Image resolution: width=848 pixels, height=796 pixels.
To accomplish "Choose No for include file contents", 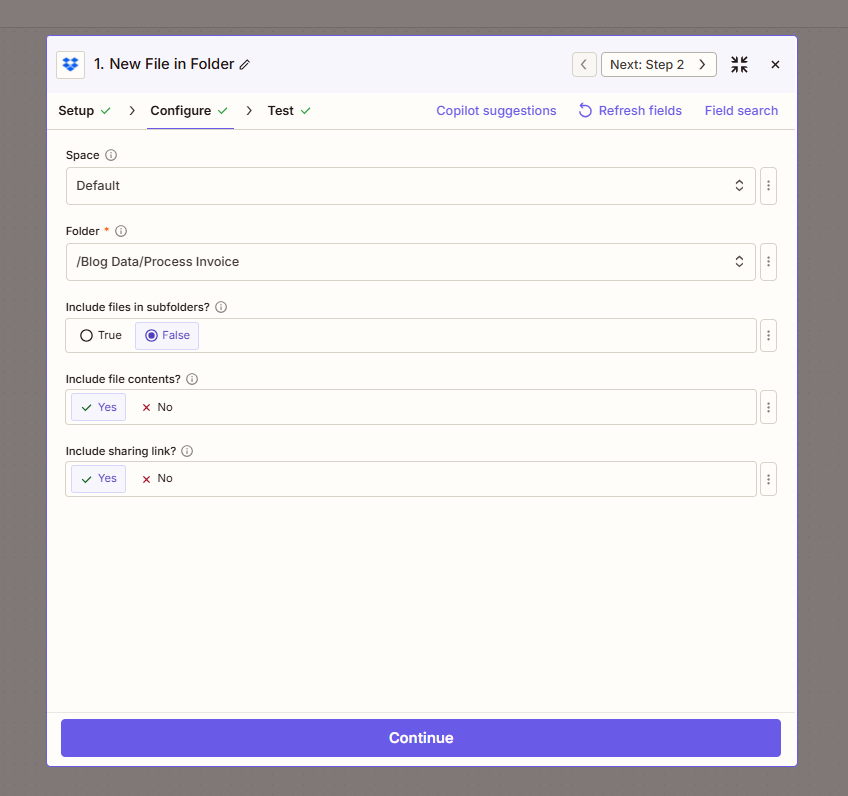I will point(158,407).
